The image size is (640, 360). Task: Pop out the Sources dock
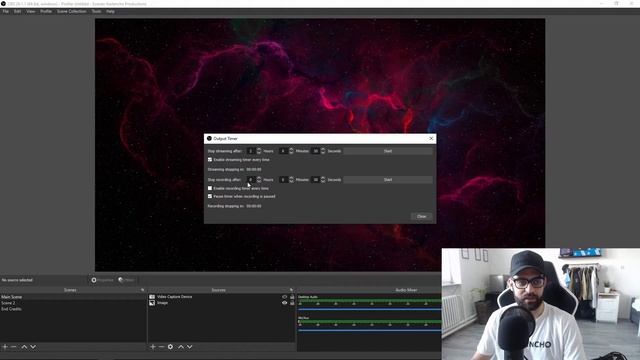click(x=291, y=290)
